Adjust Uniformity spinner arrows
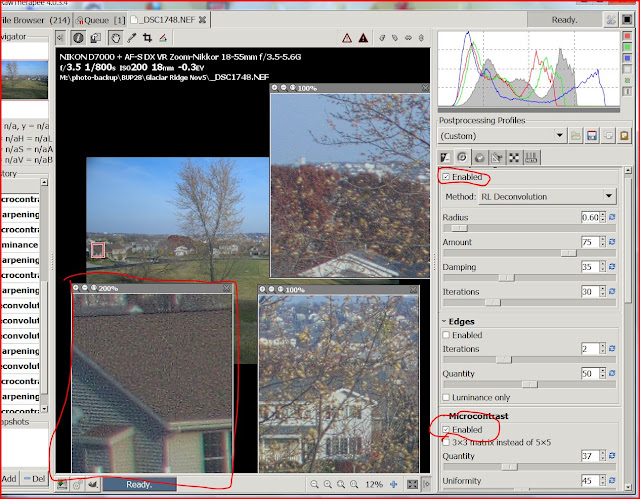The height and width of the screenshot is (499, 640). pyautogui.click(x=603, y=481)
